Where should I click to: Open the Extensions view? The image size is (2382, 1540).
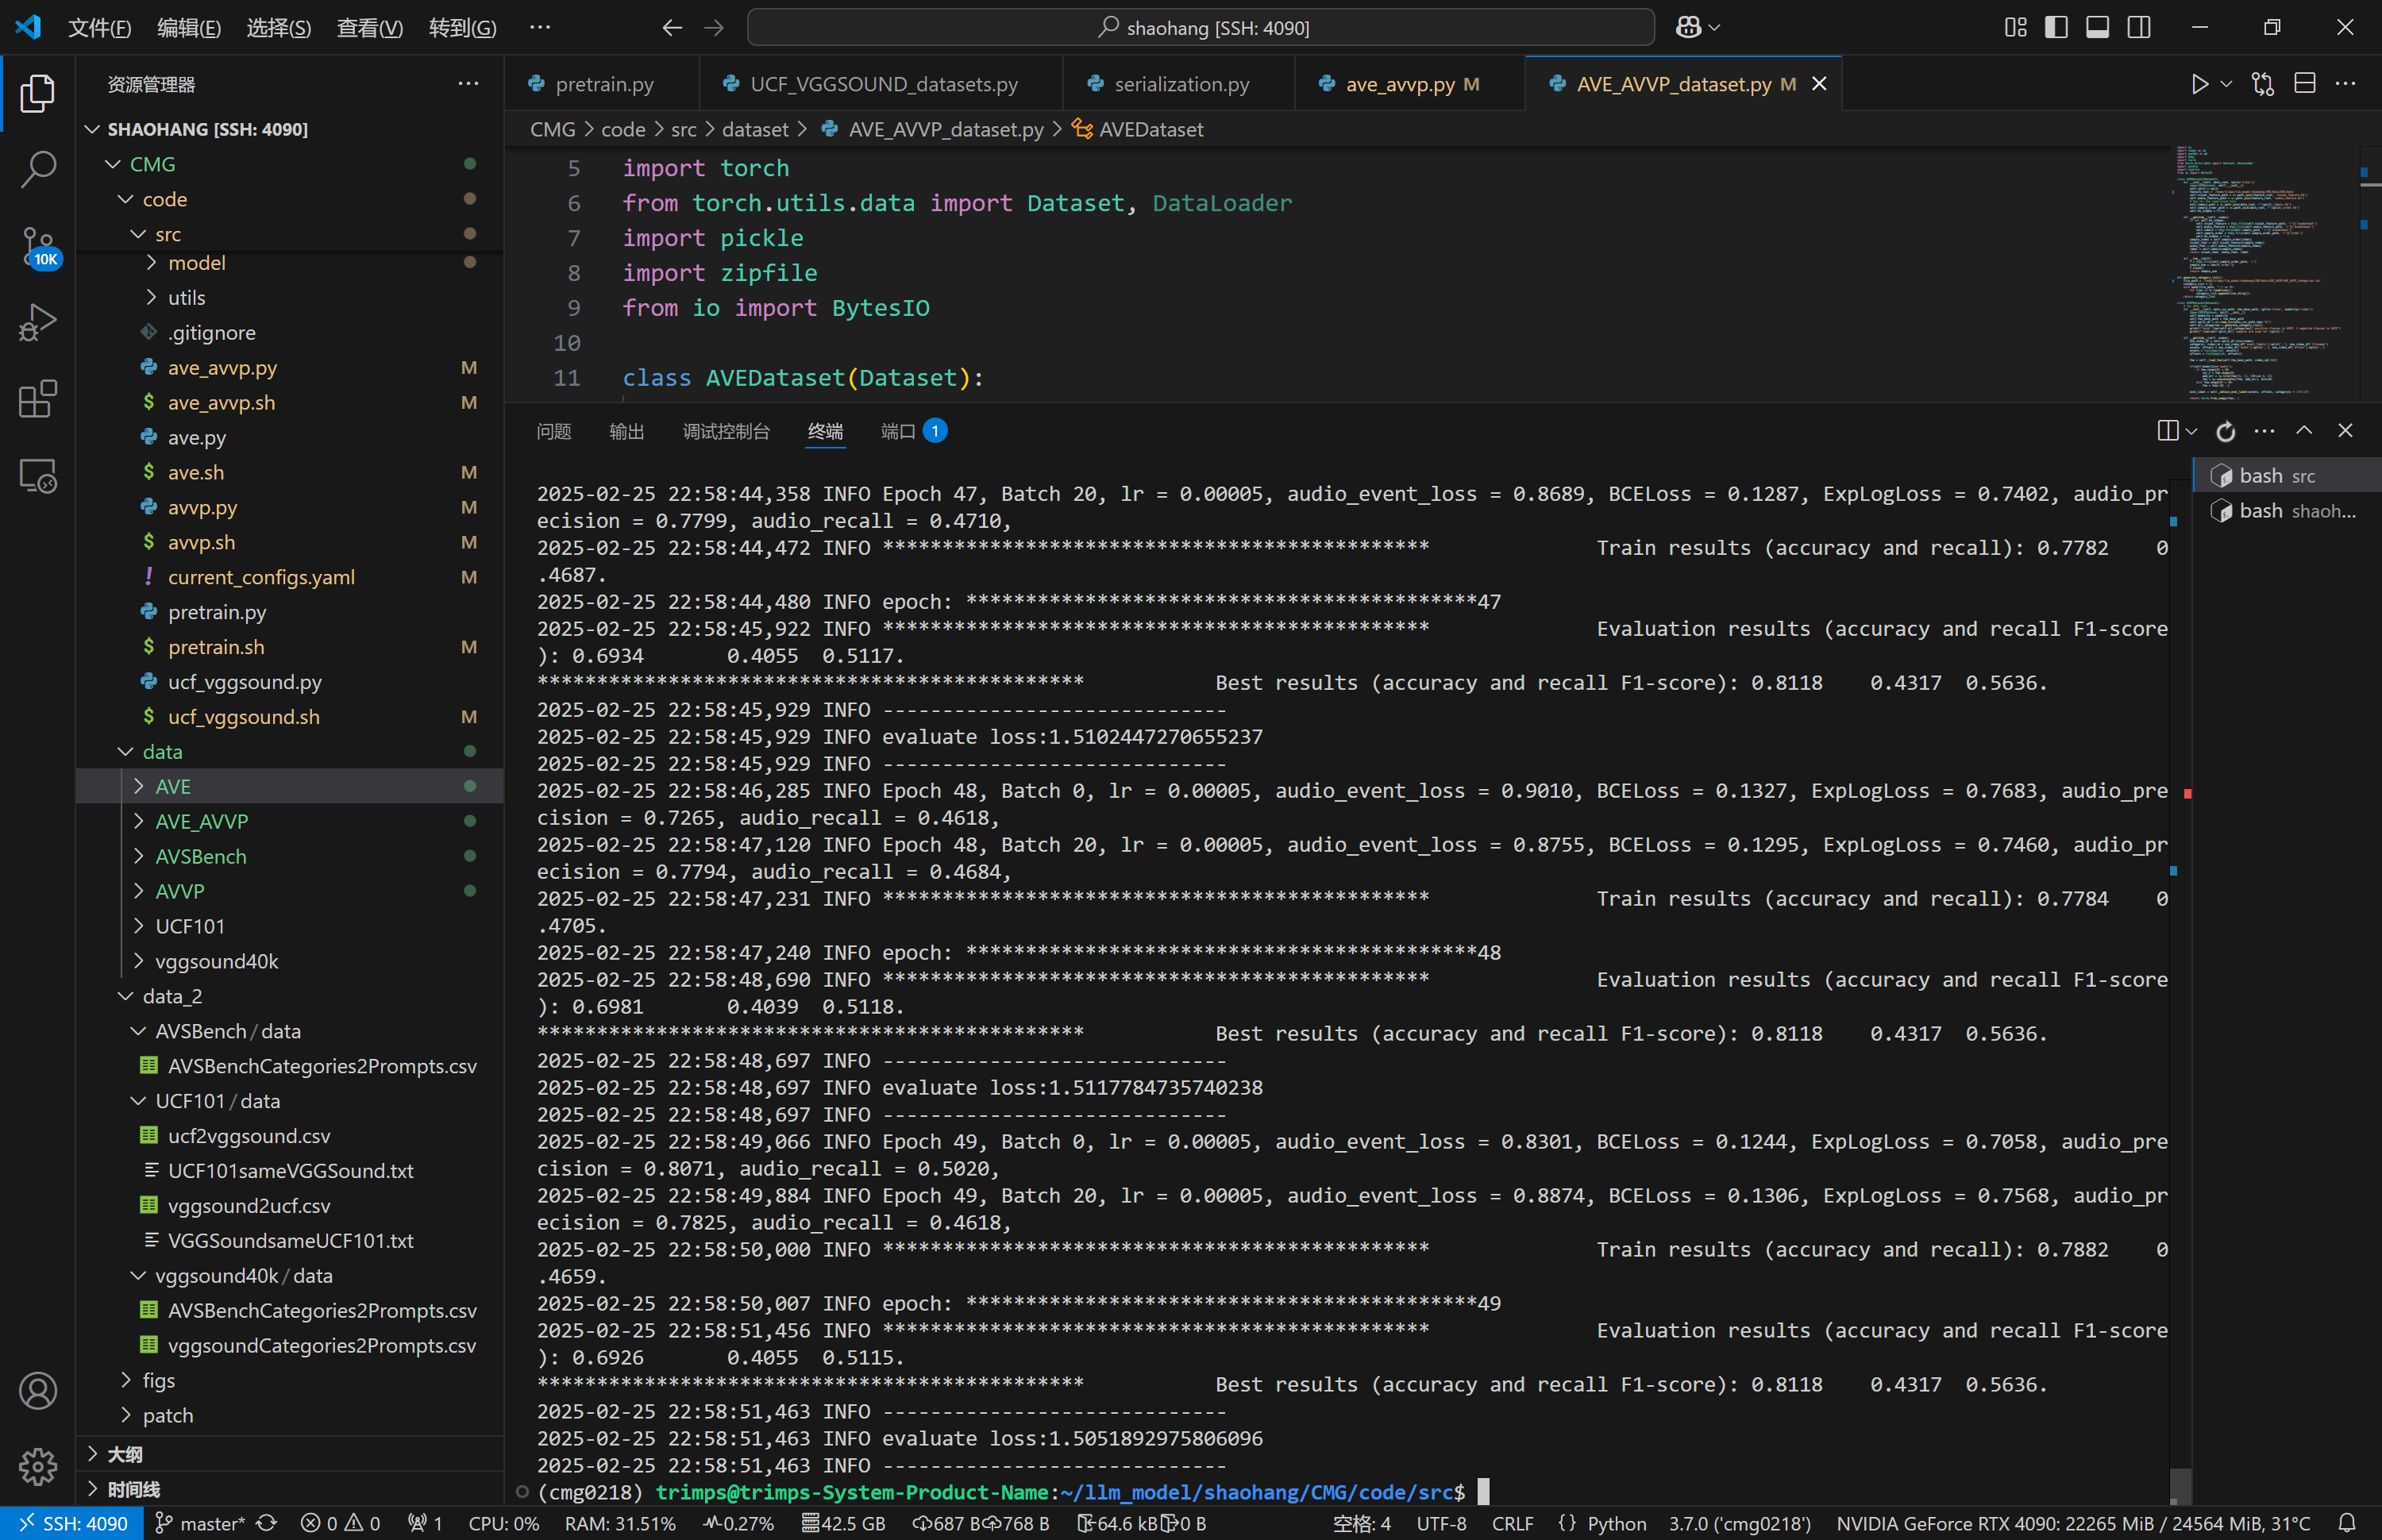tap(38, 399)
